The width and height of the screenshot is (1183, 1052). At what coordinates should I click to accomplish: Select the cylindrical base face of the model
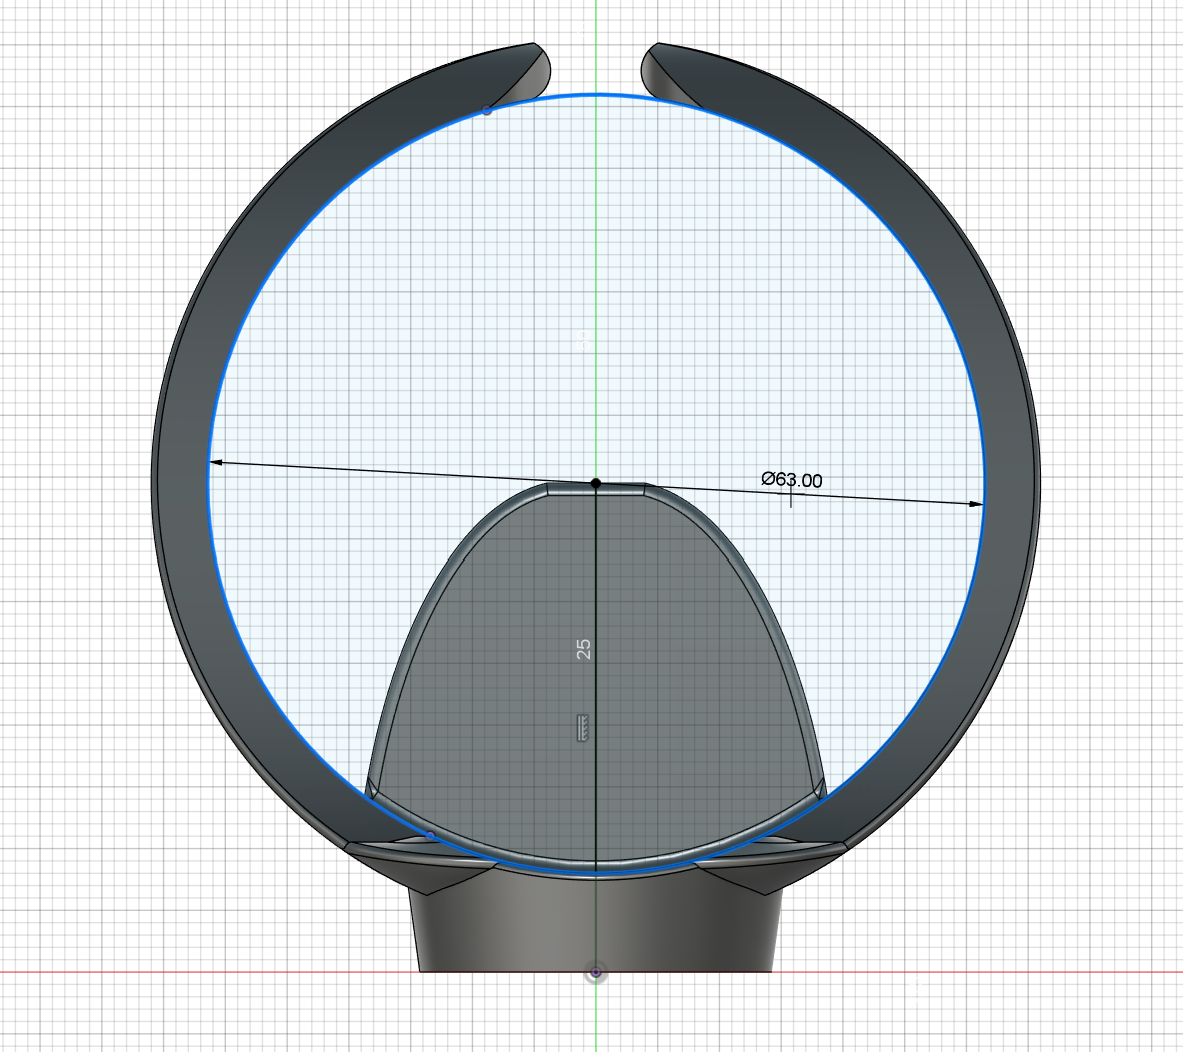pyautogui.click(x=596, y=928)
